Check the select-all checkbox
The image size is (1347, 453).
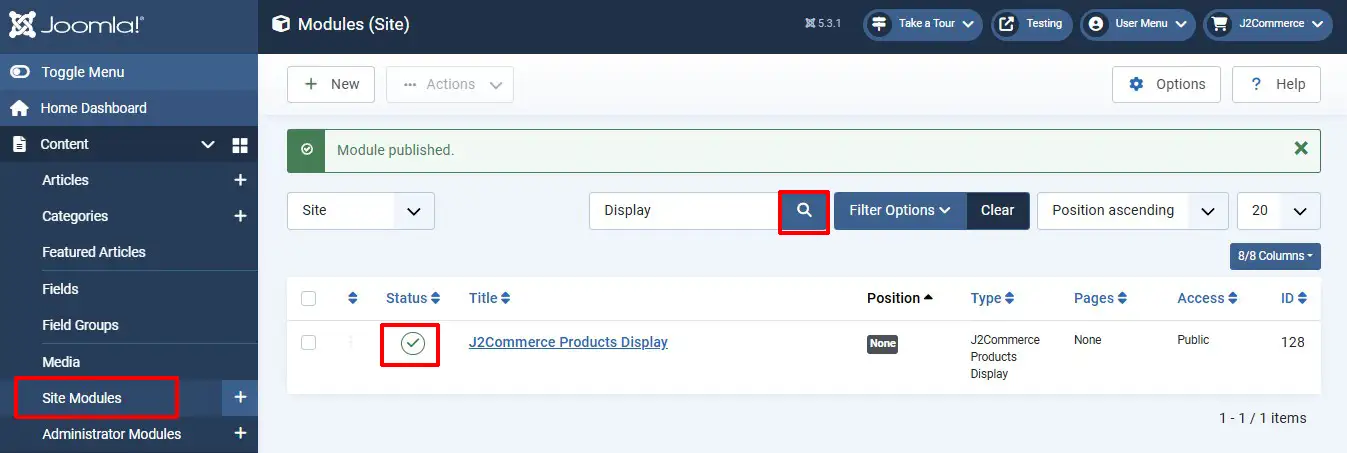point(308,298)
